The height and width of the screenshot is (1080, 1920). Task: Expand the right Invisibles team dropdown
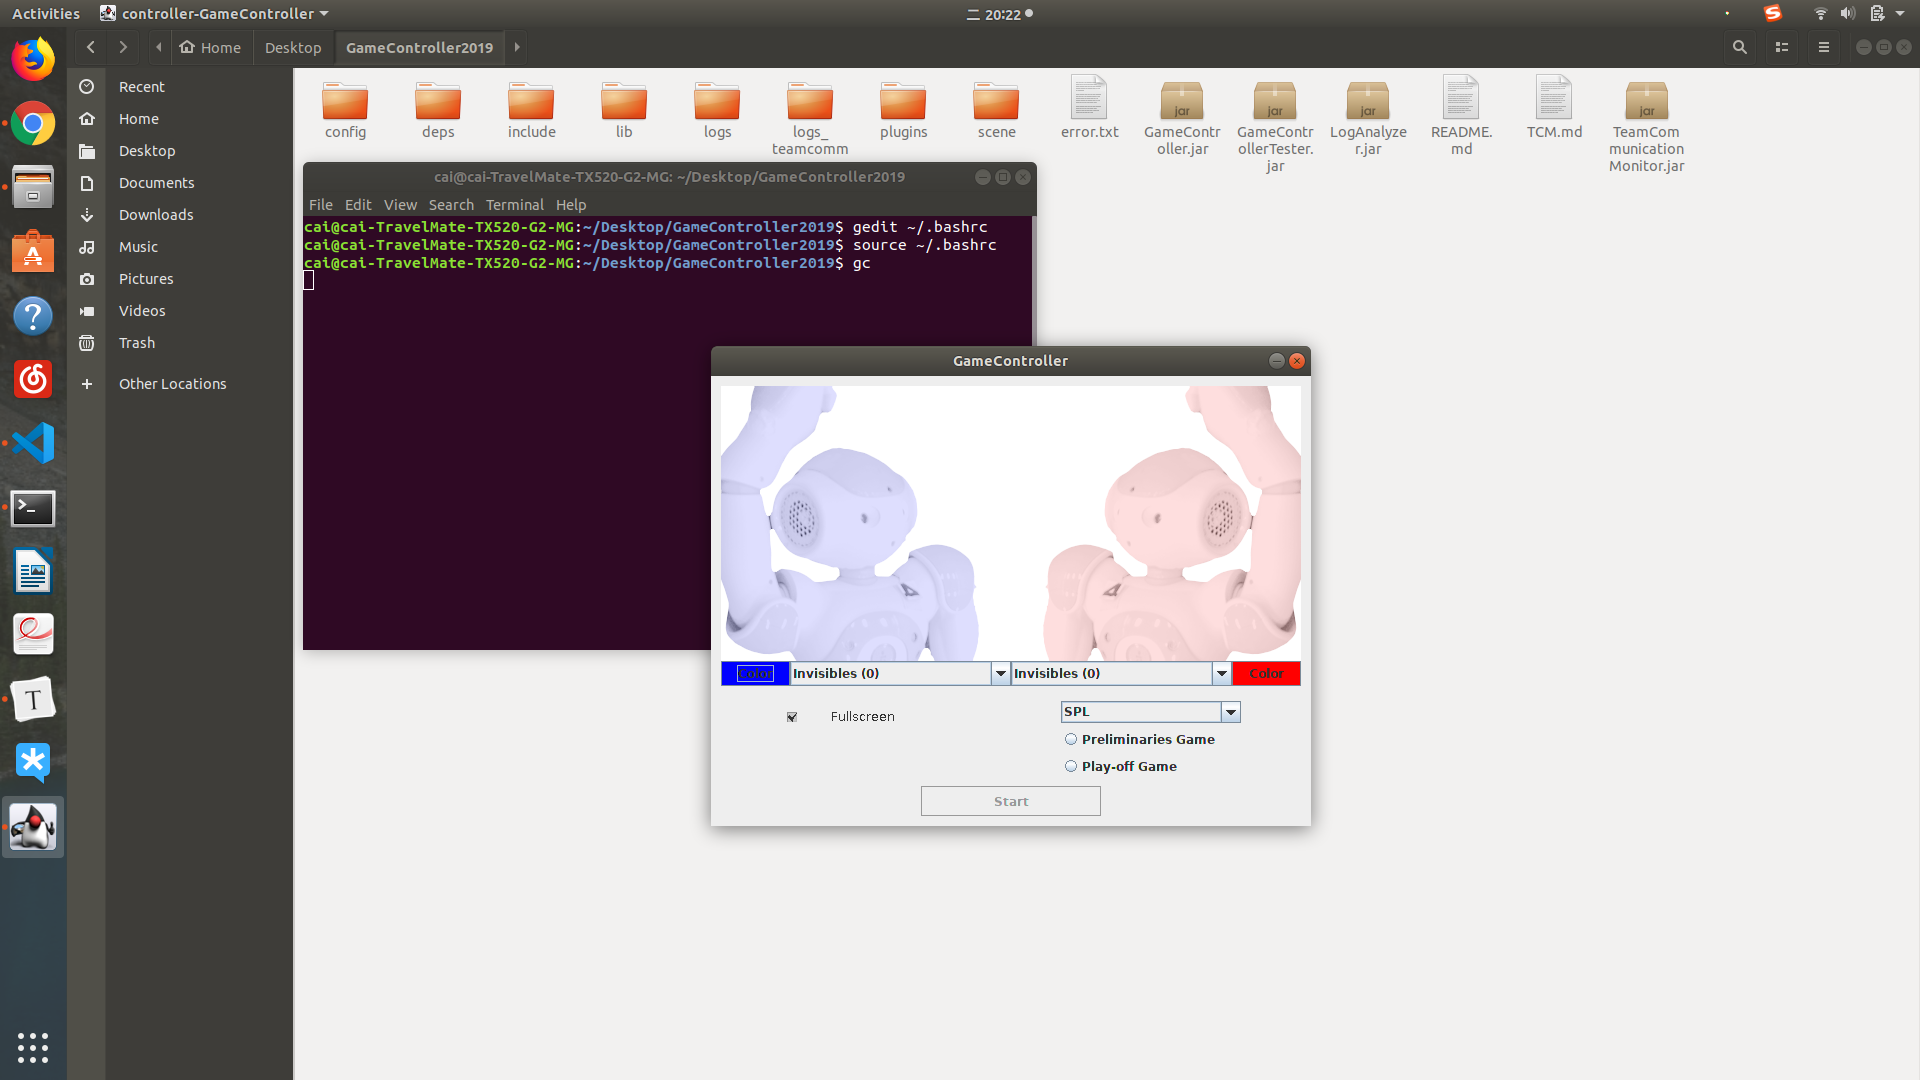click(x=1221, y=674)
